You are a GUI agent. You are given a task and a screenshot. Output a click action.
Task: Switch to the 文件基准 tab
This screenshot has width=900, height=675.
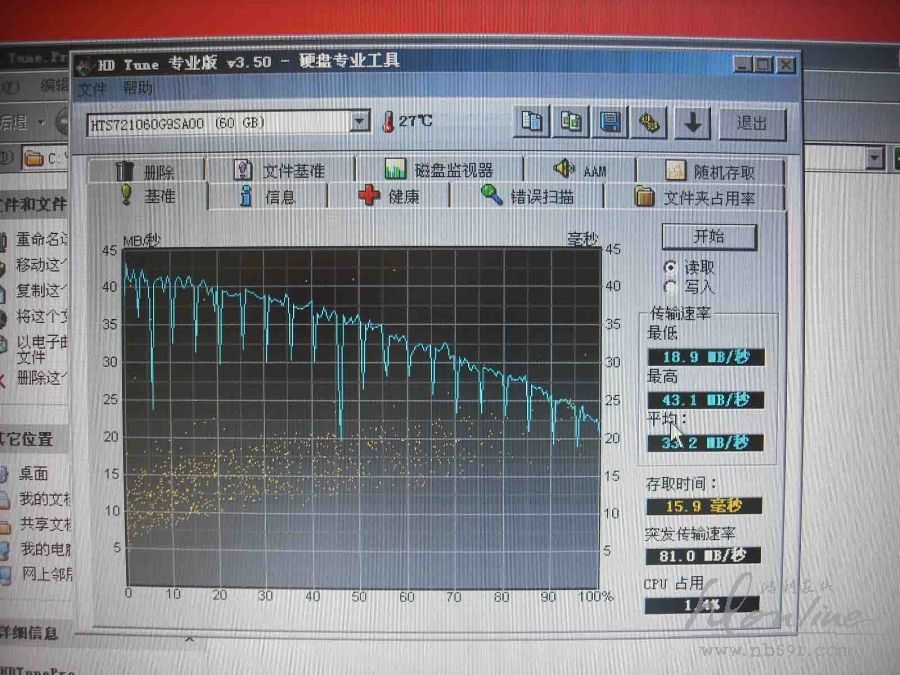(281, 170)
